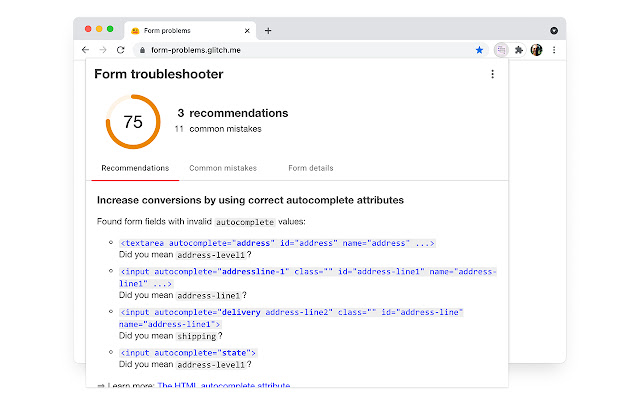640x400 pixels.
Task: Click the input autocomplete="addressline-1" code link
Action: pyautogui.click(x=300, y=271)
